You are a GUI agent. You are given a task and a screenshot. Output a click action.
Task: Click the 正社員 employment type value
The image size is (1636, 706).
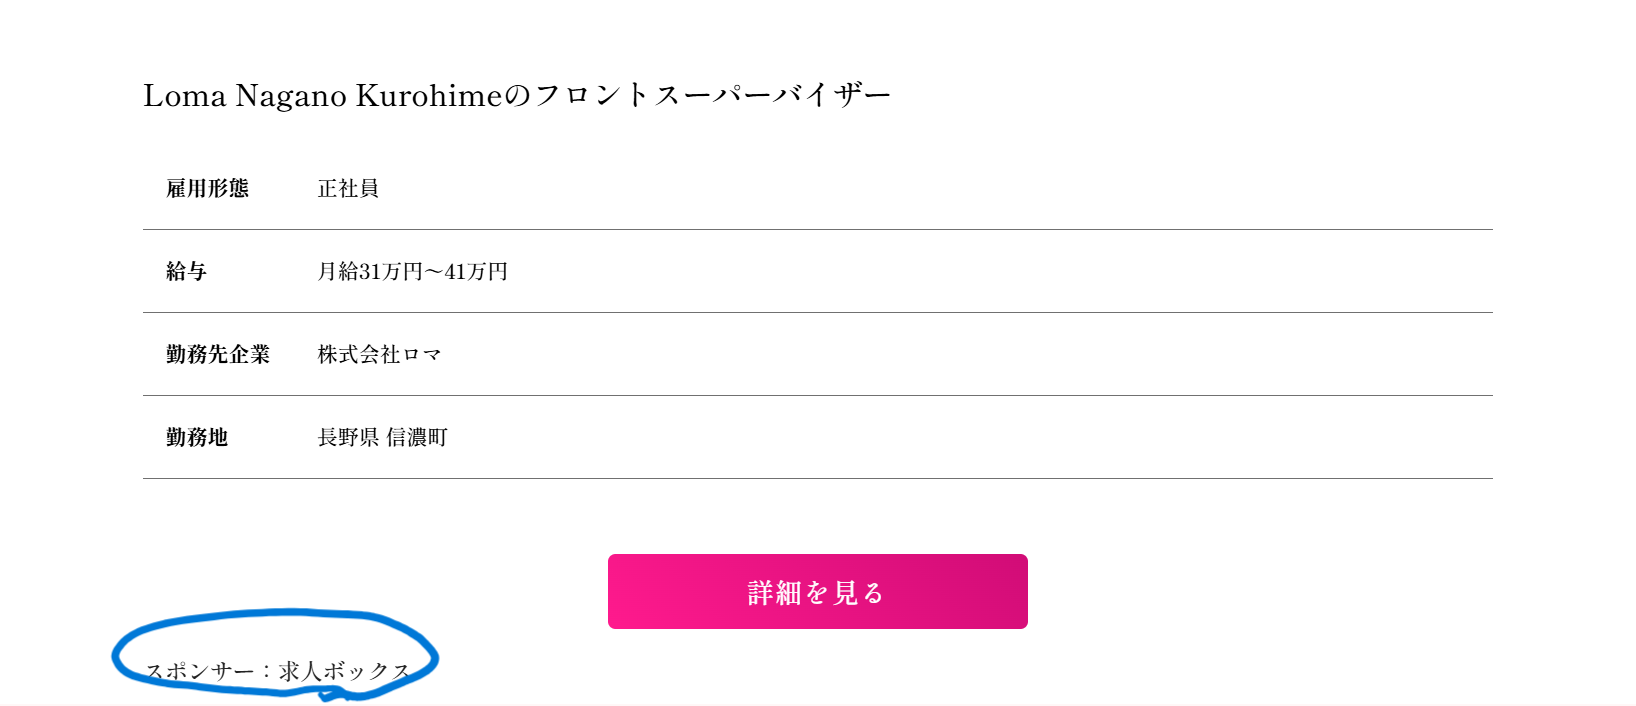point(348,188)
